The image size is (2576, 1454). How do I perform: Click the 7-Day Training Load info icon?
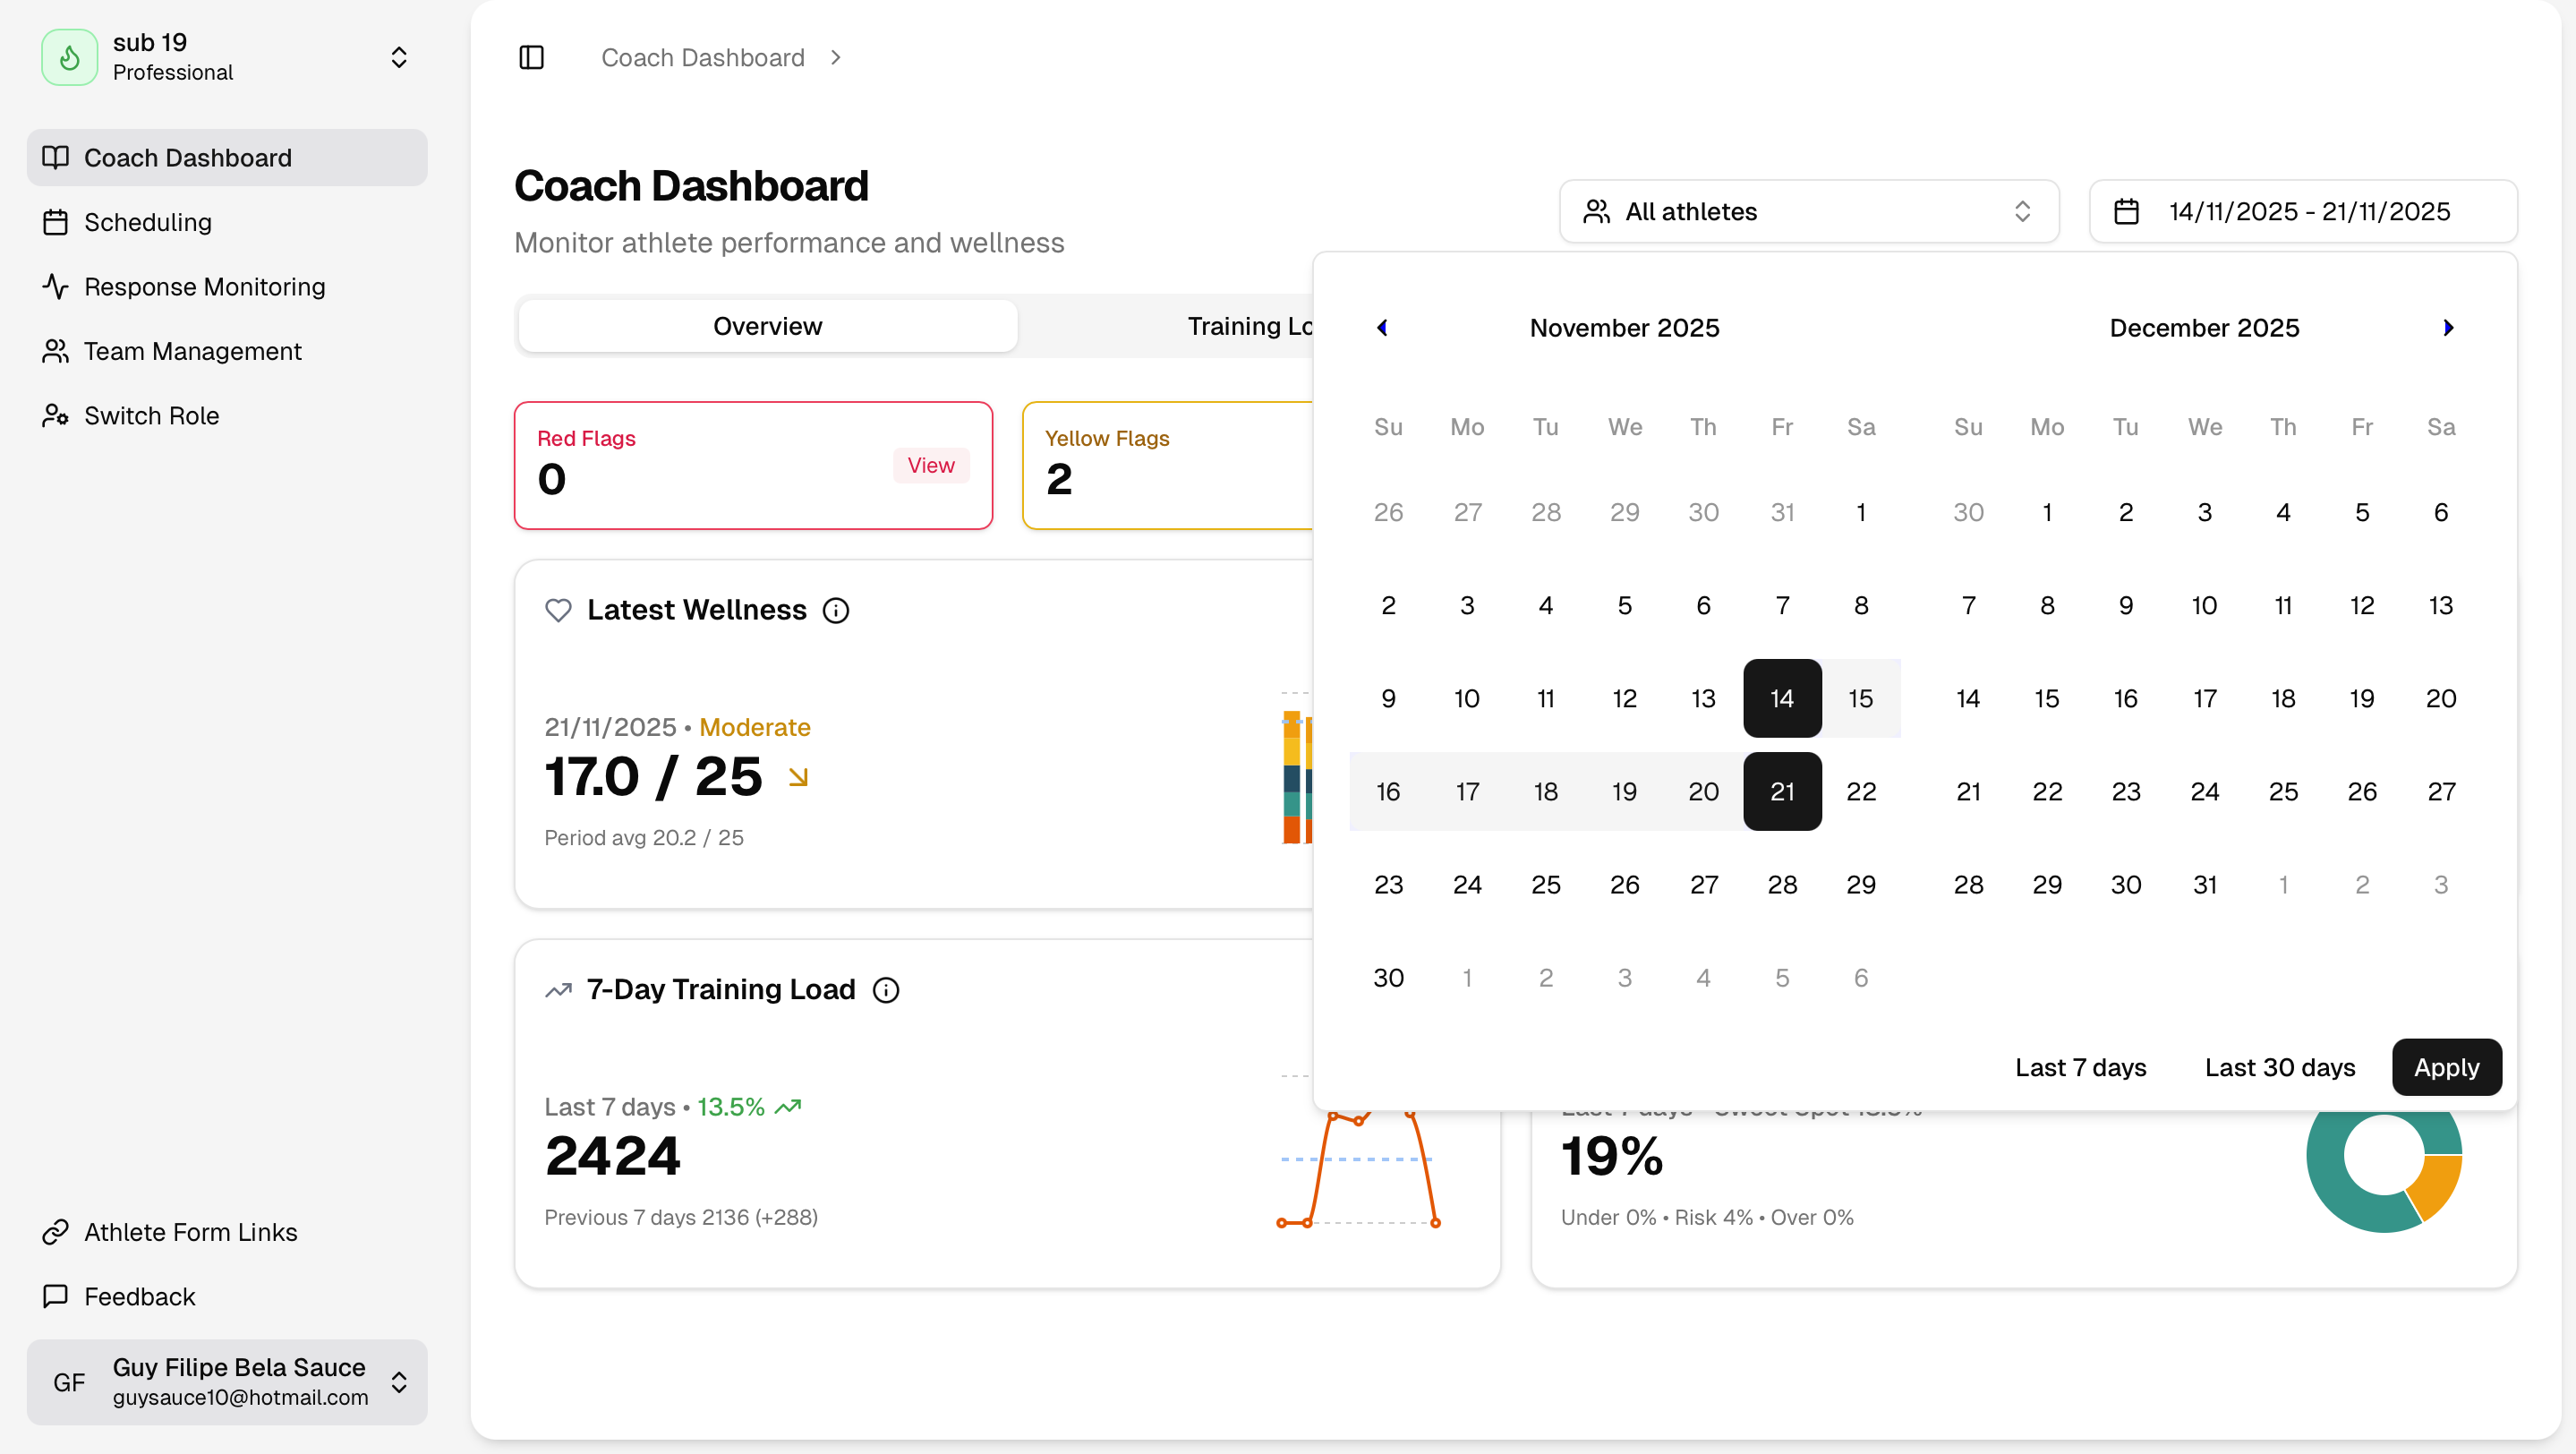885,990
